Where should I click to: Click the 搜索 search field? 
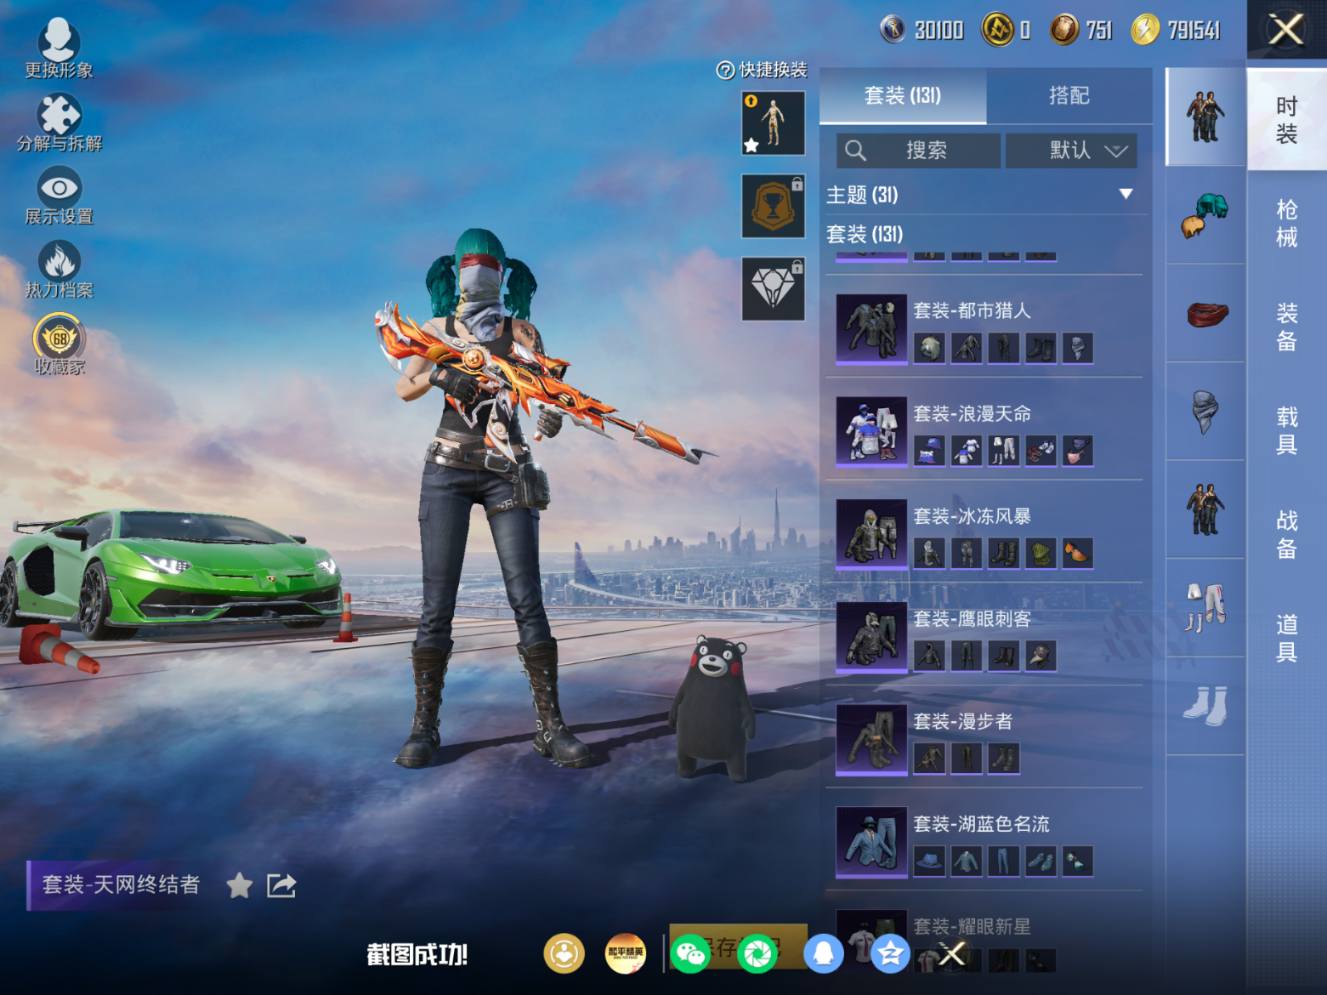918,150
